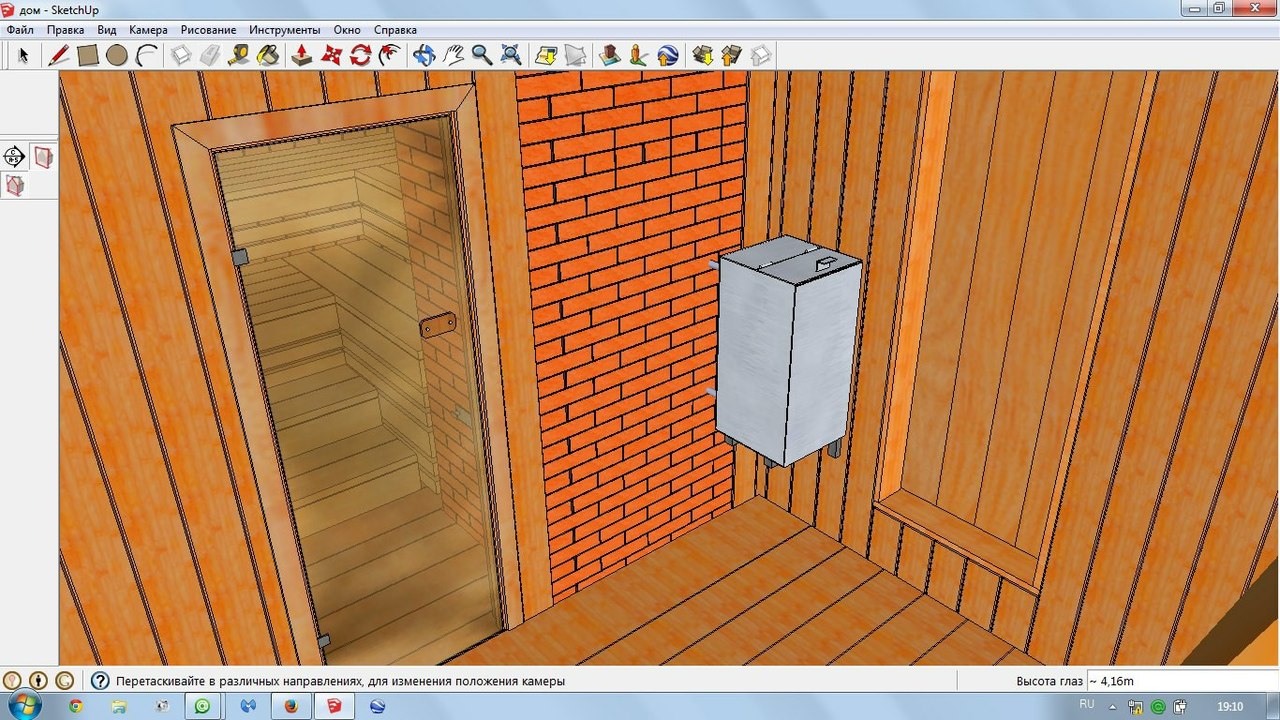This screenshot has height=720, width=1280.
Task: Click the Zoom Extents tool
Action: click(511, 55)
